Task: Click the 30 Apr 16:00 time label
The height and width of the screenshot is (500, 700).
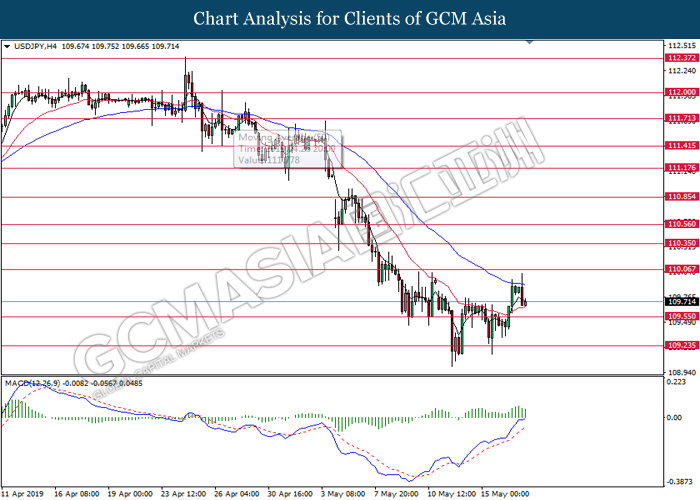Action: (290, 494)
